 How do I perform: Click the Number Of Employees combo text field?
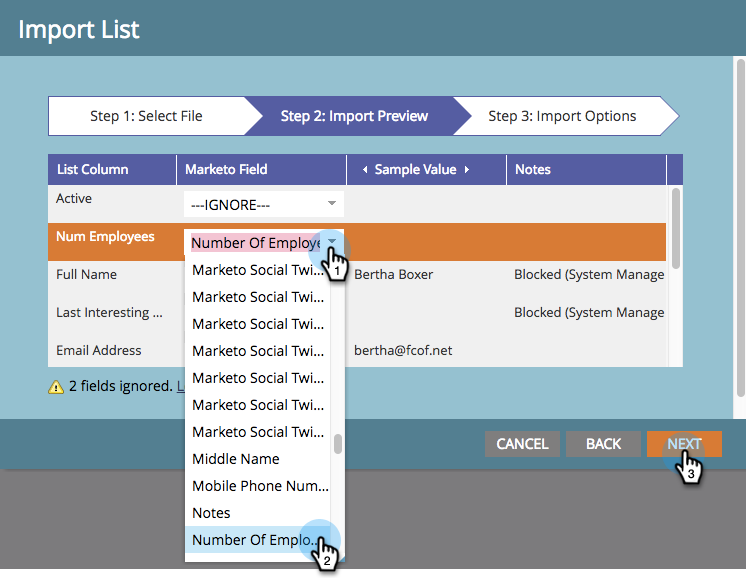[x=255, y=243]
